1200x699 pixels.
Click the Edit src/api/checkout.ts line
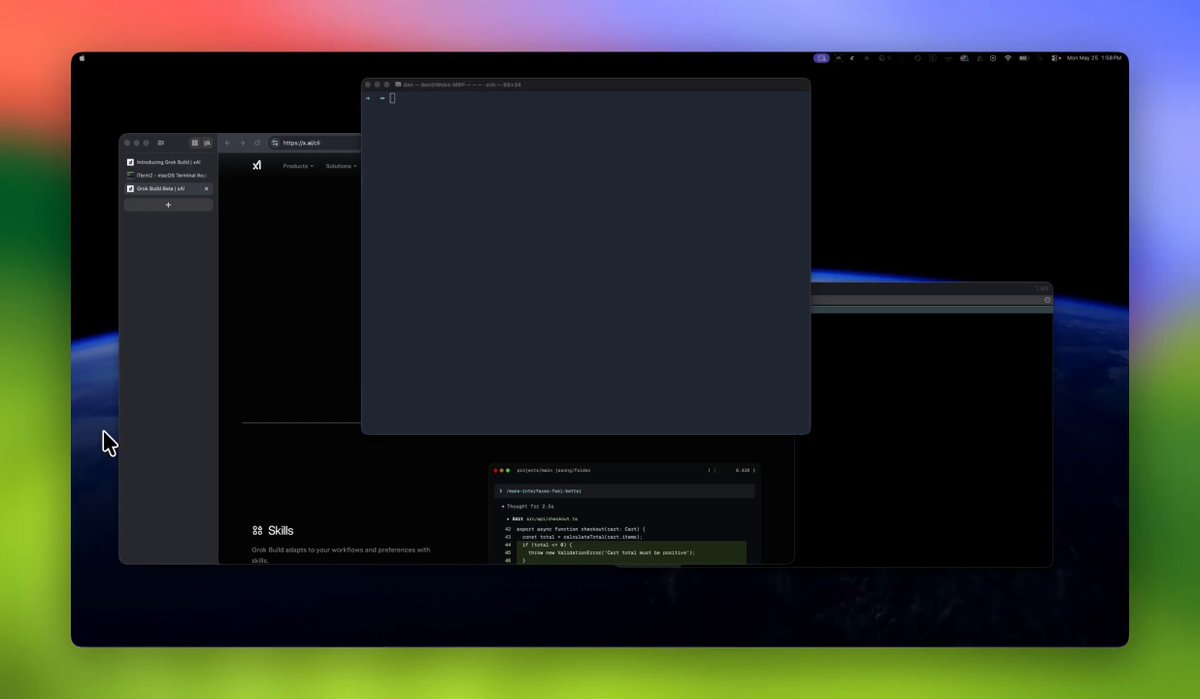[541, 519]
